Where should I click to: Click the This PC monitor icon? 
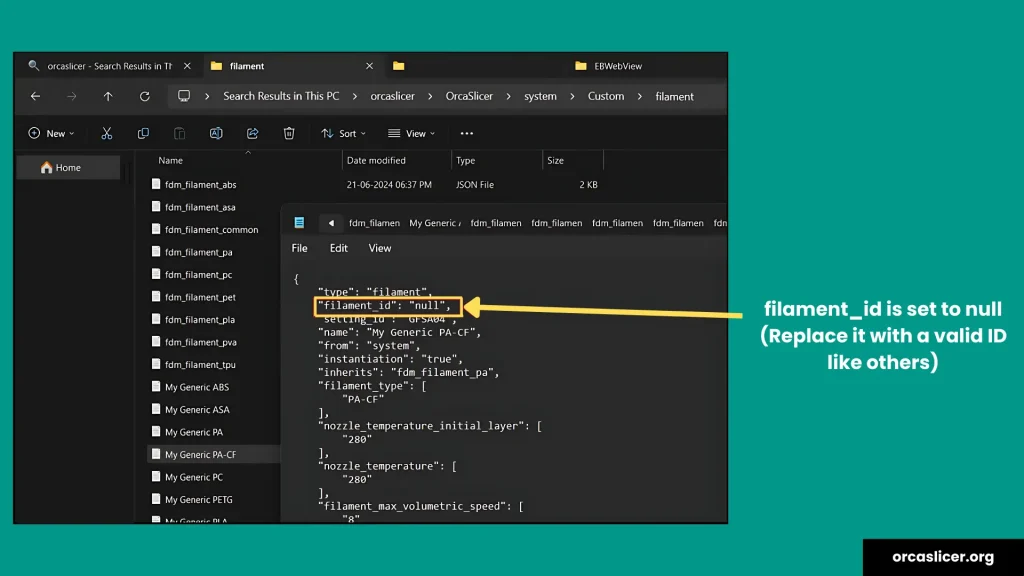tap(184, 96)
